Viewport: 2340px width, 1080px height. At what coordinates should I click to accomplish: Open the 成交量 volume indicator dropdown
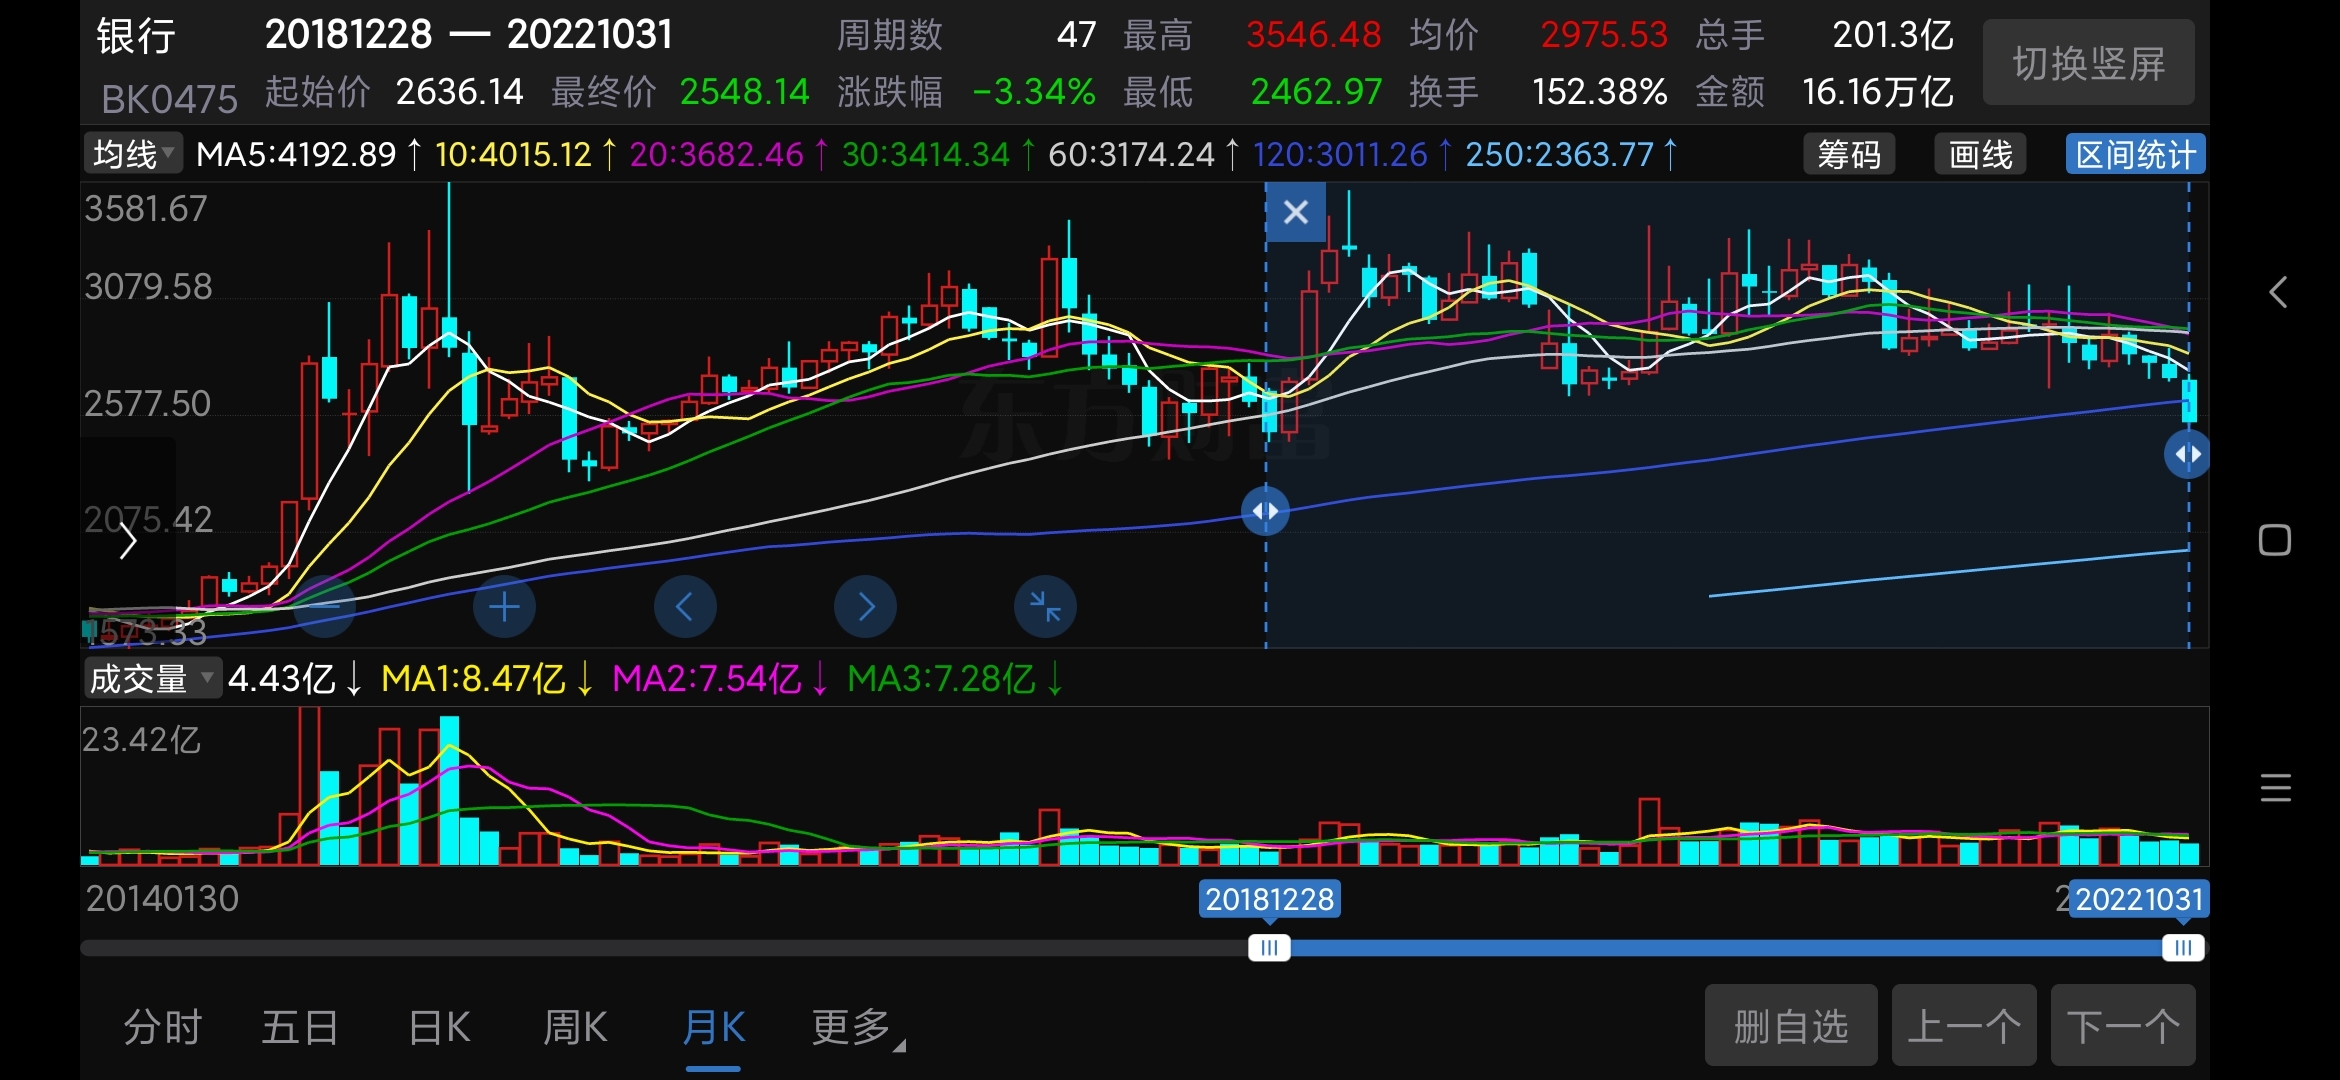click(x=151, y=678)
